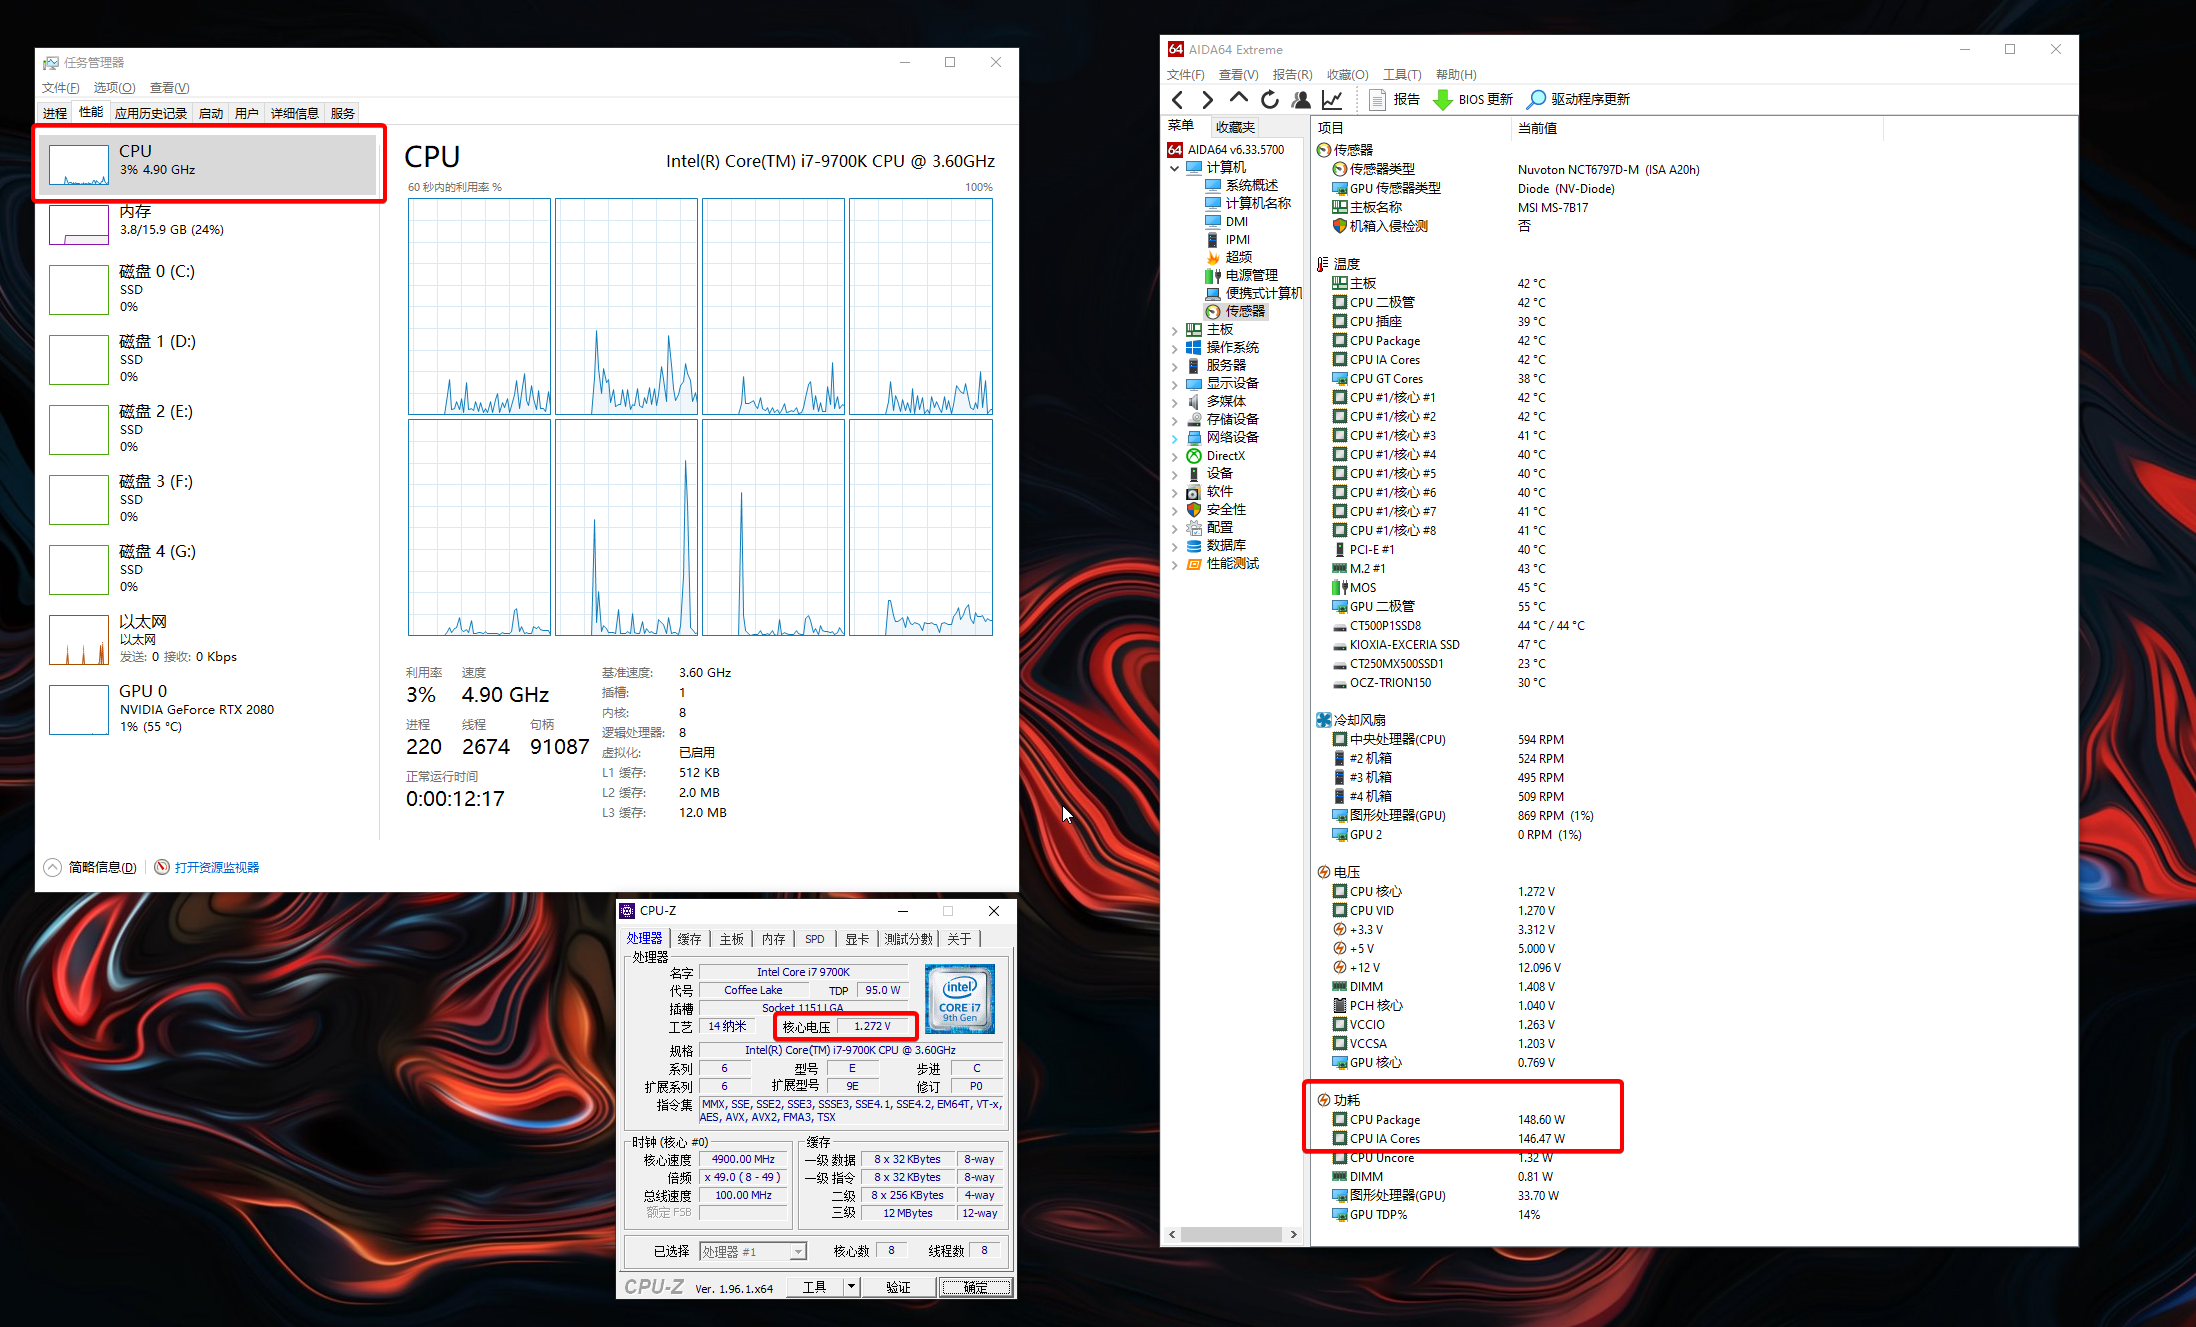Open the 工具(T) menu in AIDA64
This screenshot has width=2196, height=1327.
[1401, 73]
